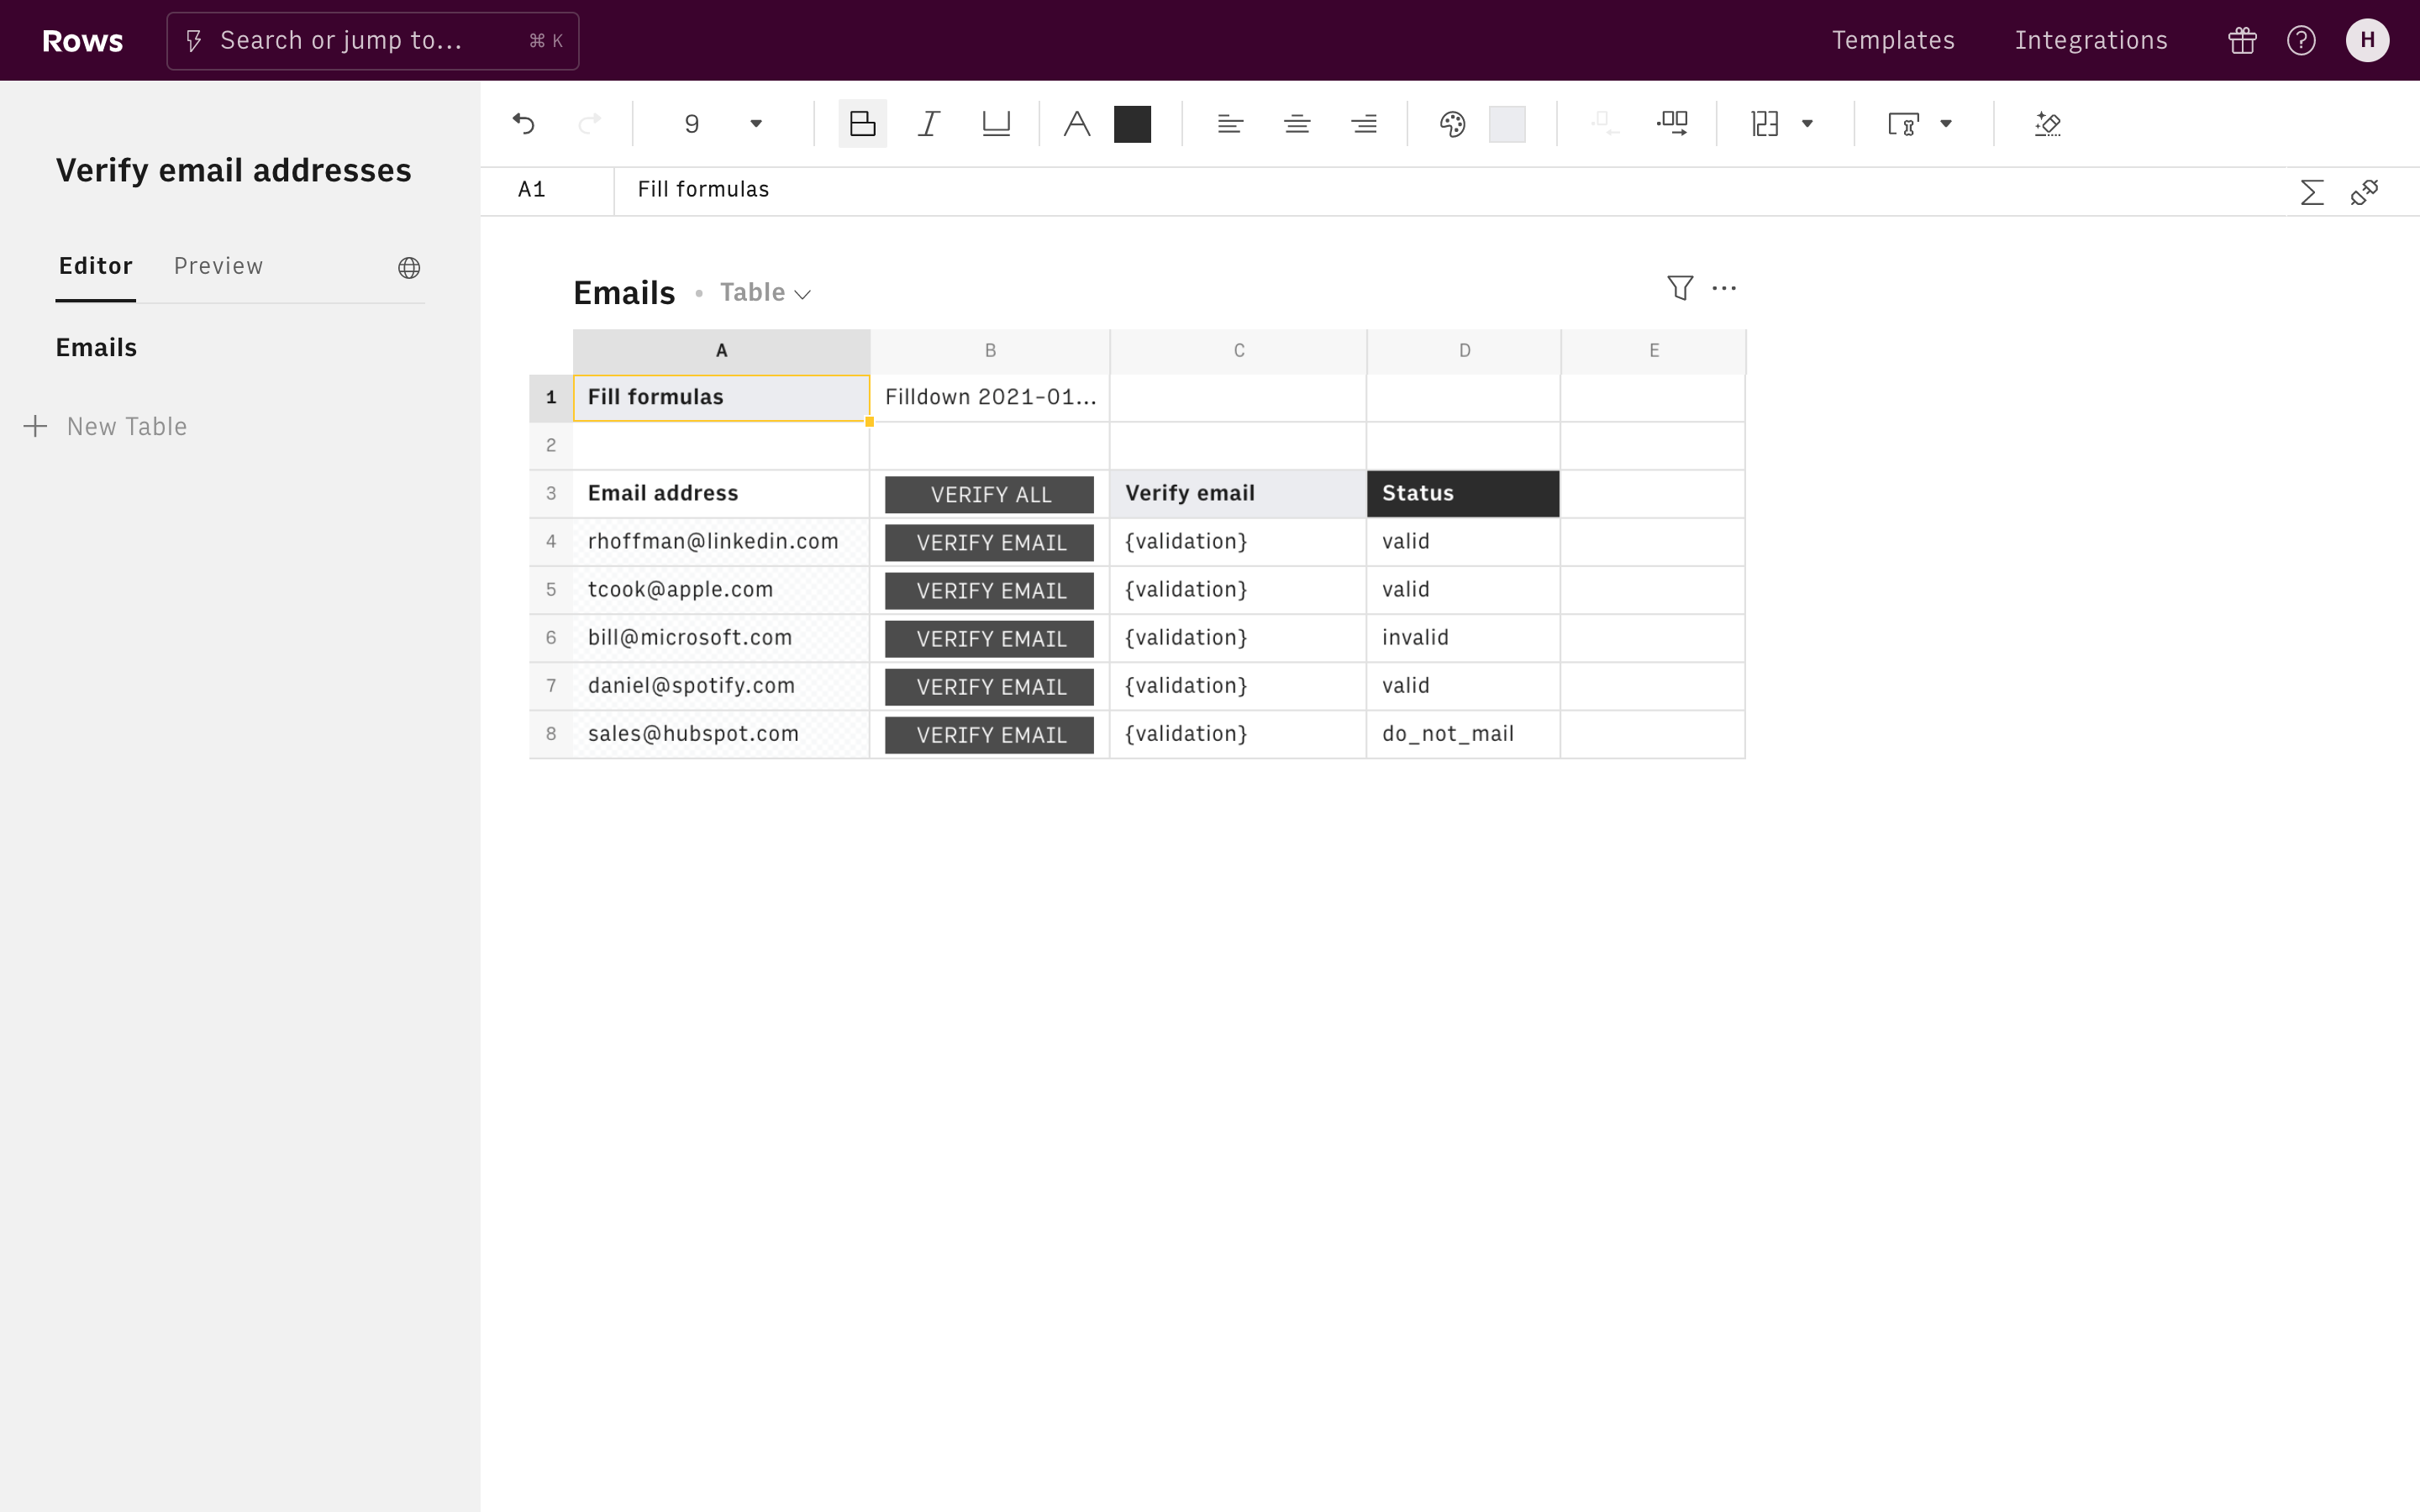Open the fill color palette icon
The width and height of the screenshot is (2420, 1512).
(1452, 124)
